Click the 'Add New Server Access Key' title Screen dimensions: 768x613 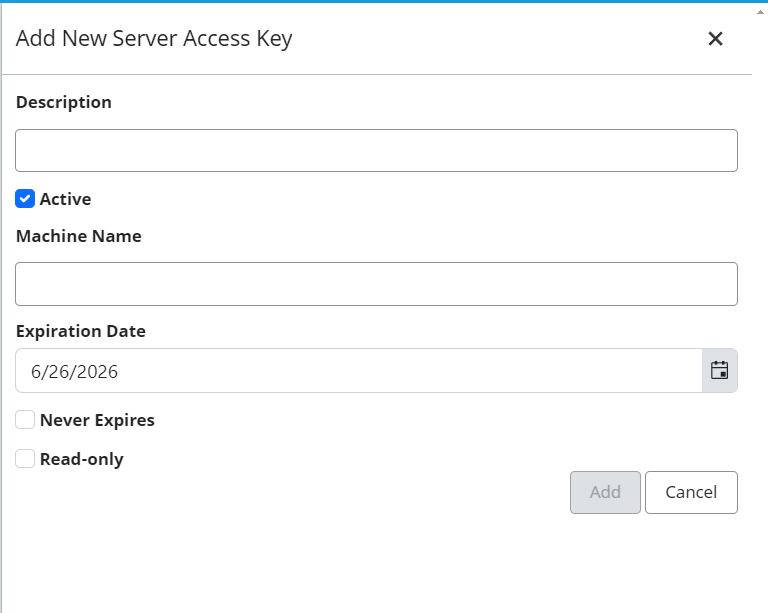point(154,39)
